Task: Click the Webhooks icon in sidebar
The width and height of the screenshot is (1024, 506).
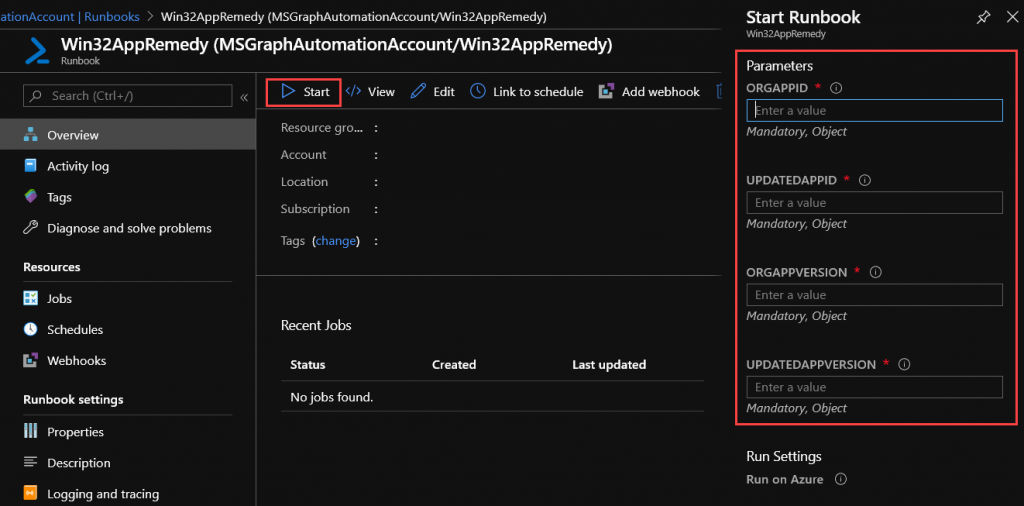Action: pyautogui.click(x=31, y=360)
